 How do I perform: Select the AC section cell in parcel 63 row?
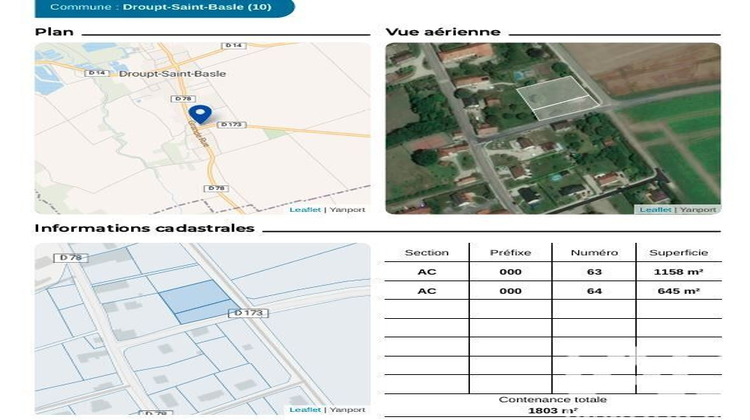[427, 272]
